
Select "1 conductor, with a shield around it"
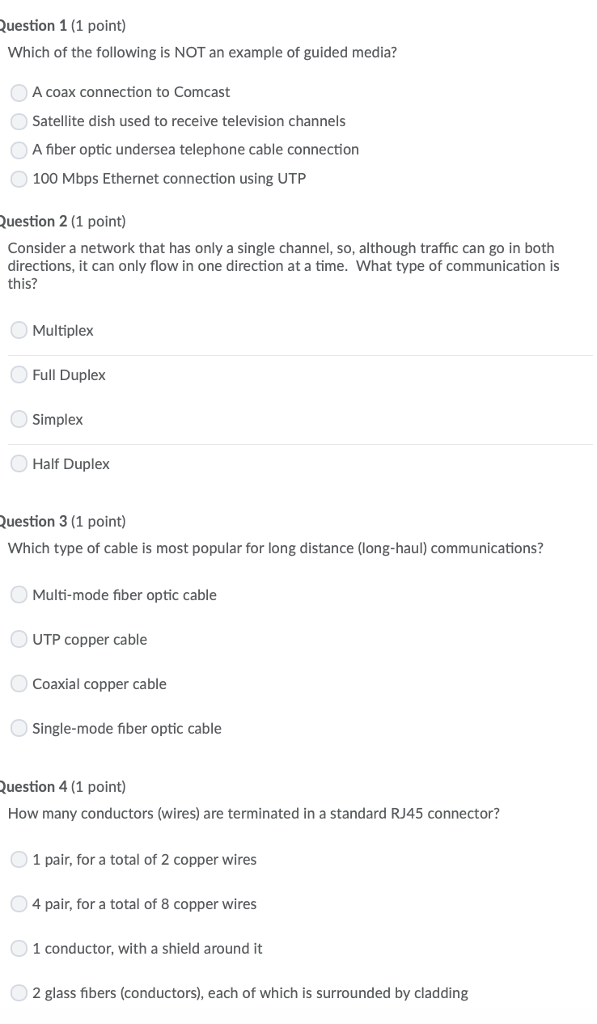click(x=18, y=948)
